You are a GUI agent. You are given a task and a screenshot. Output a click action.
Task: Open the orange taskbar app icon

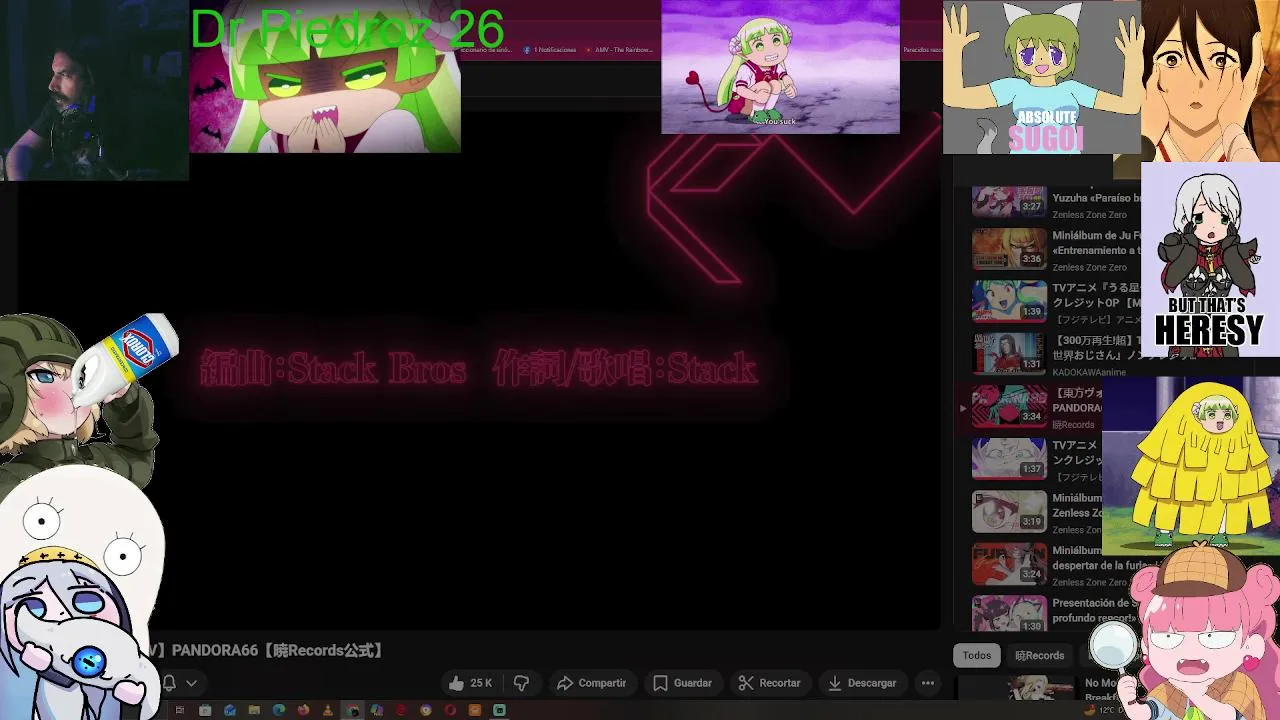click(x=475, y=710)
